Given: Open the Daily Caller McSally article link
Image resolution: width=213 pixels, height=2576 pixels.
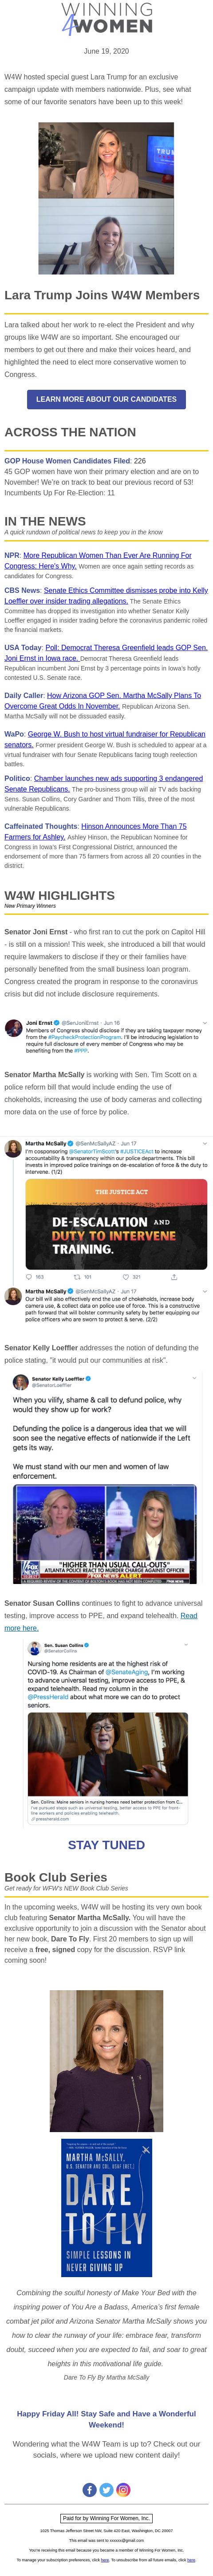Looking at the screenshot, I should [x=102, y=700].
